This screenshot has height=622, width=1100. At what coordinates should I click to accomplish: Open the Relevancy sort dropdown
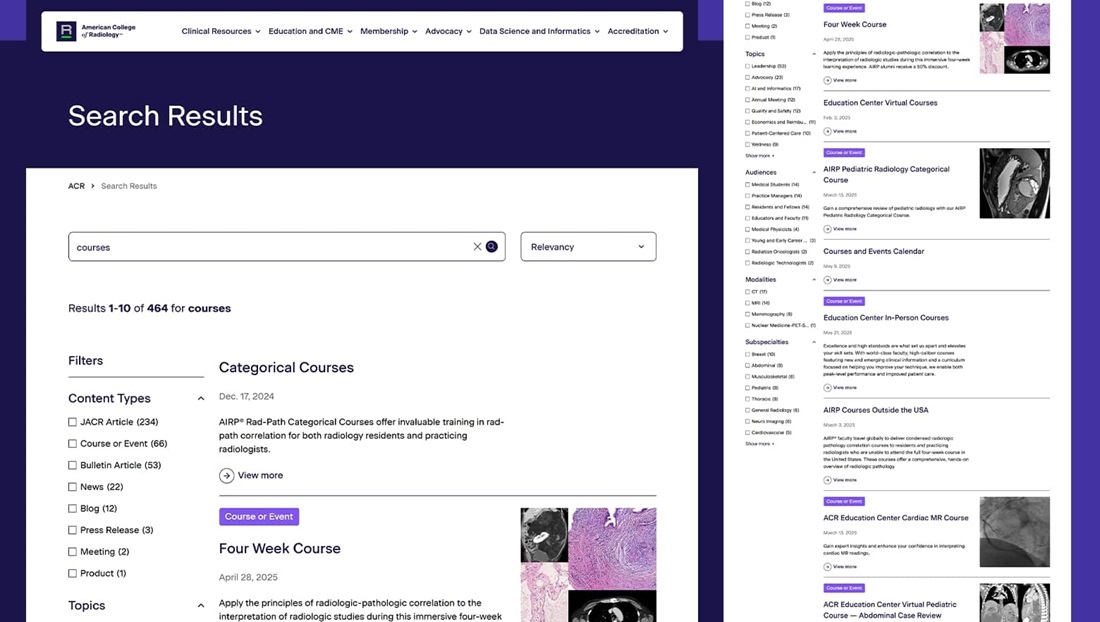(x=588, y=246)
